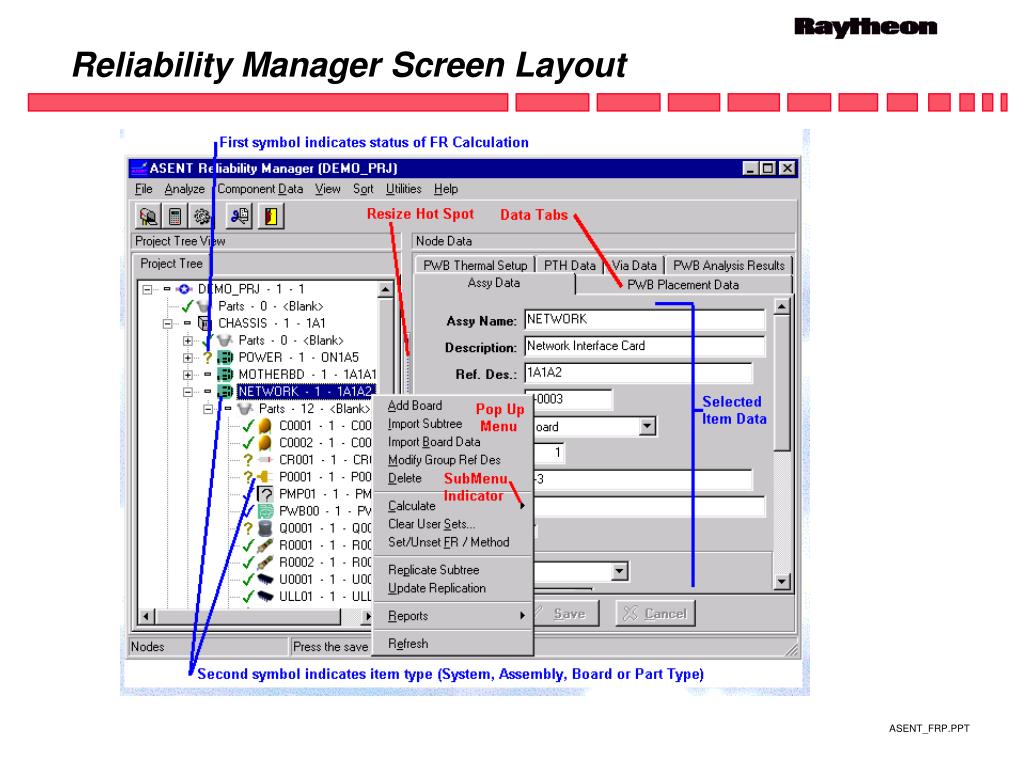The image size is (1024, 768).
Task: Click the Description input field
Action: tap(645, 346)
